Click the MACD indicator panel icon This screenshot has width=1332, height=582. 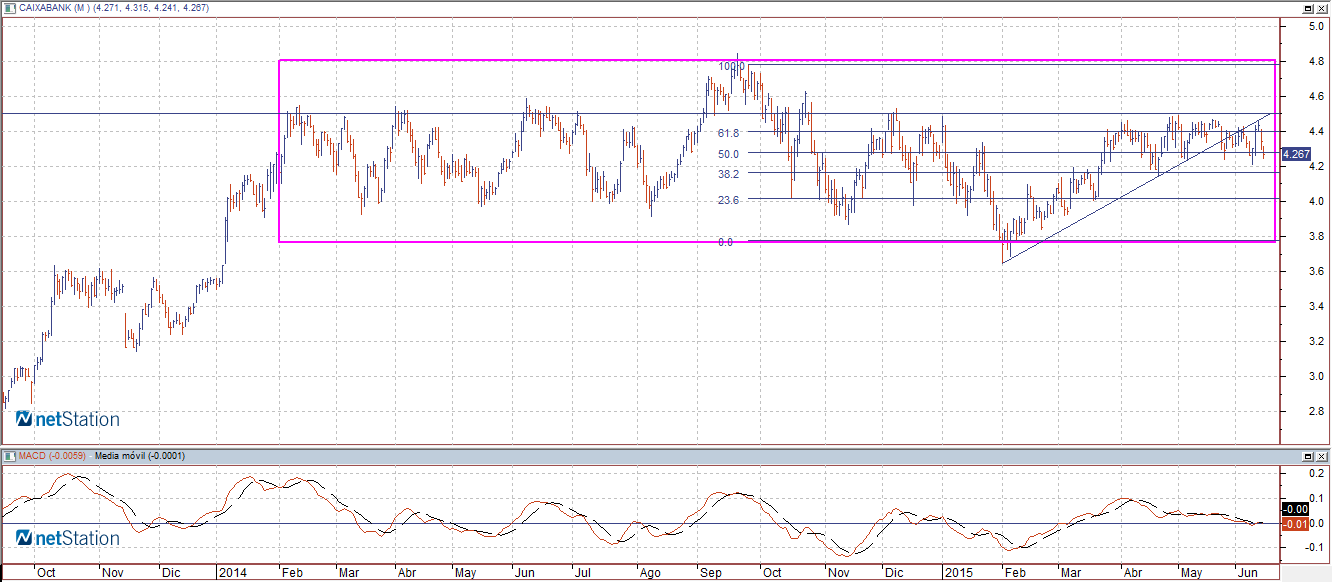(8, 456)
